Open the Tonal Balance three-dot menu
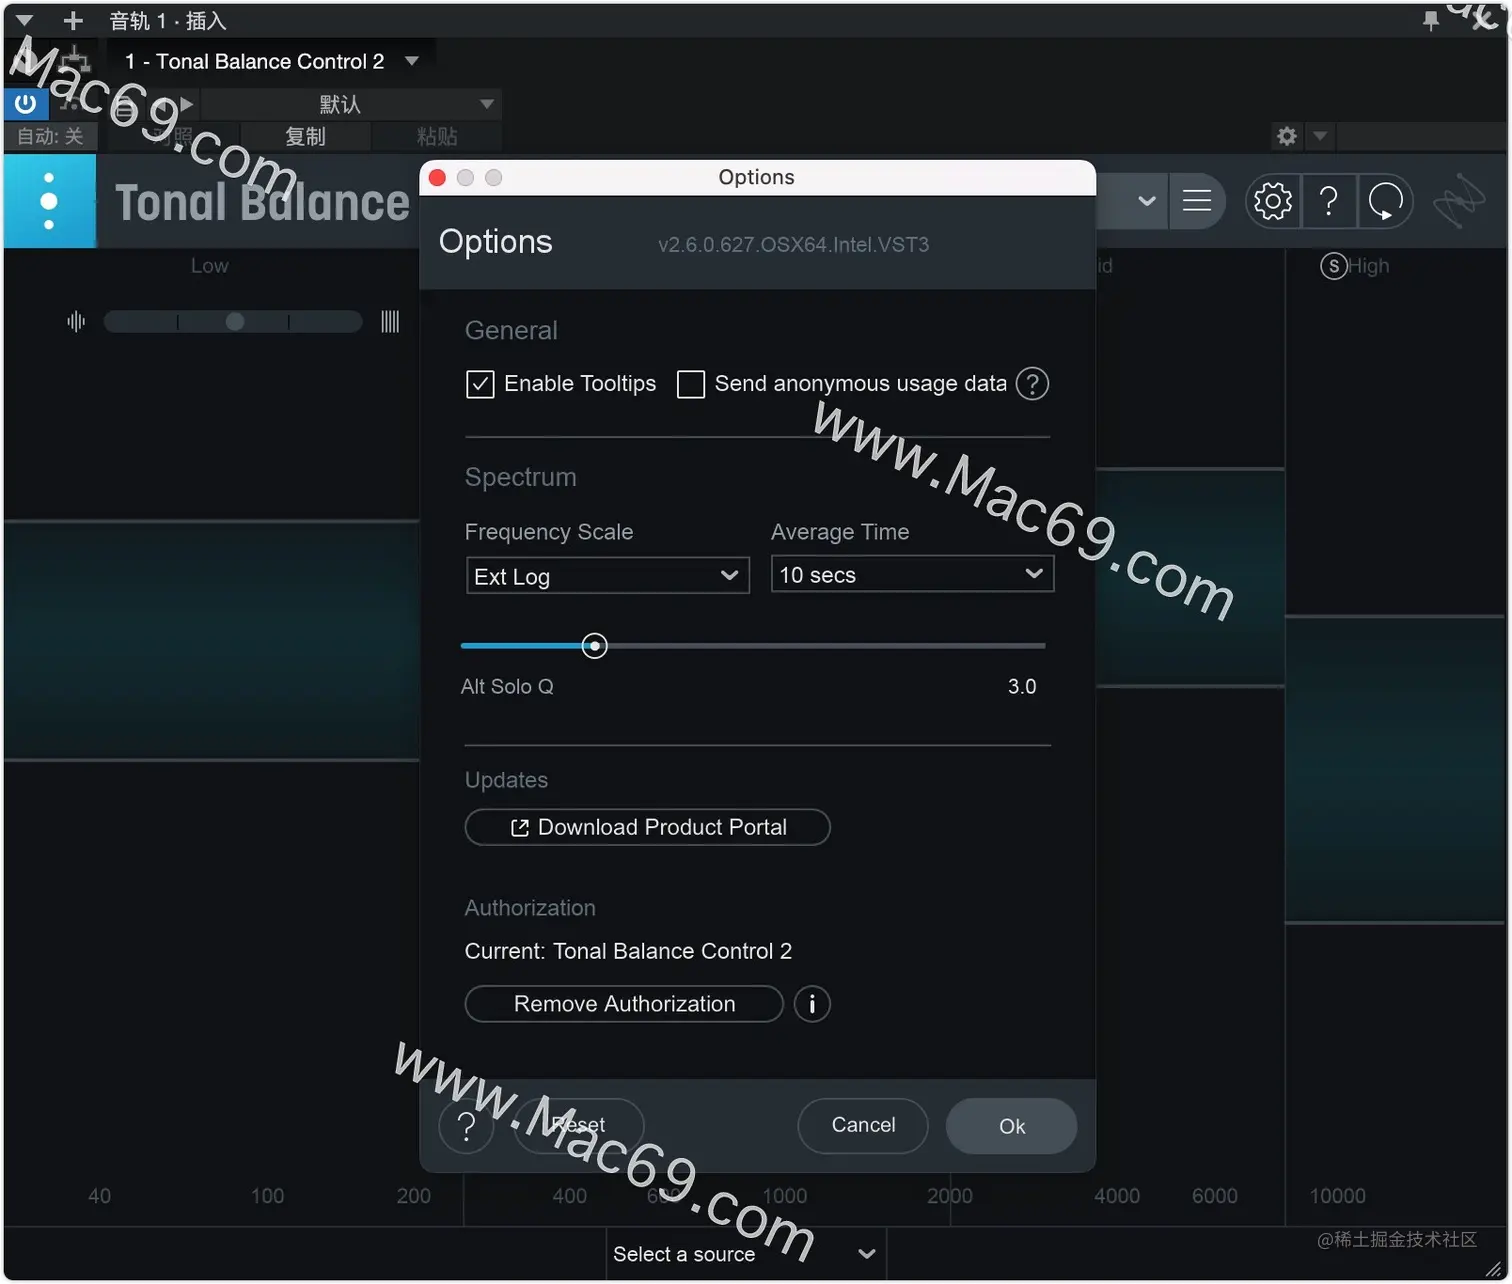 click(49, 201)
